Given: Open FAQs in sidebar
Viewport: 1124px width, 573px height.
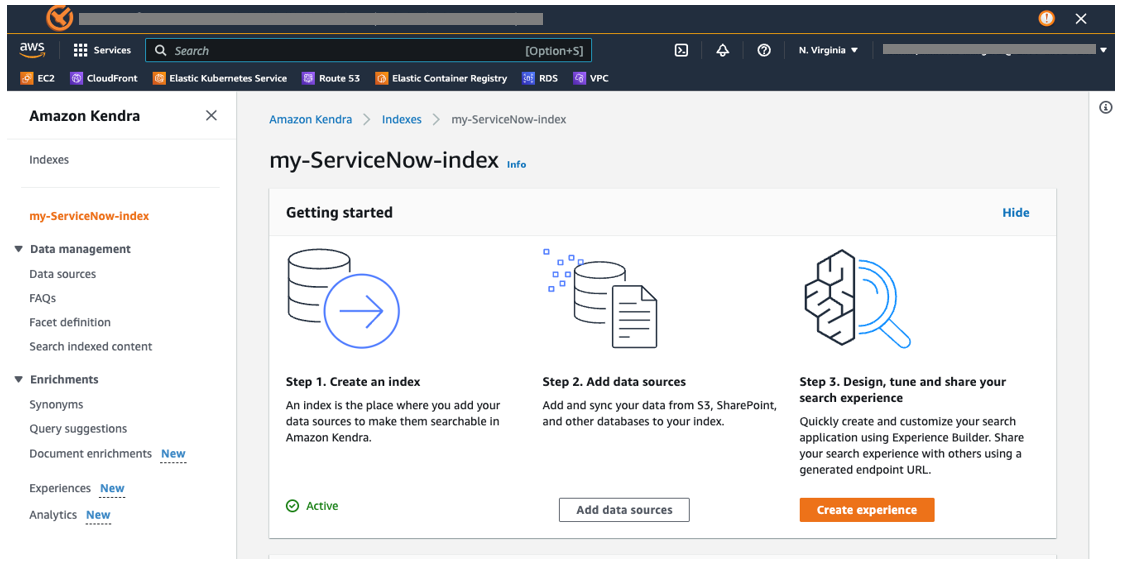Looking at the screenshot, I should tap(42, 298).
